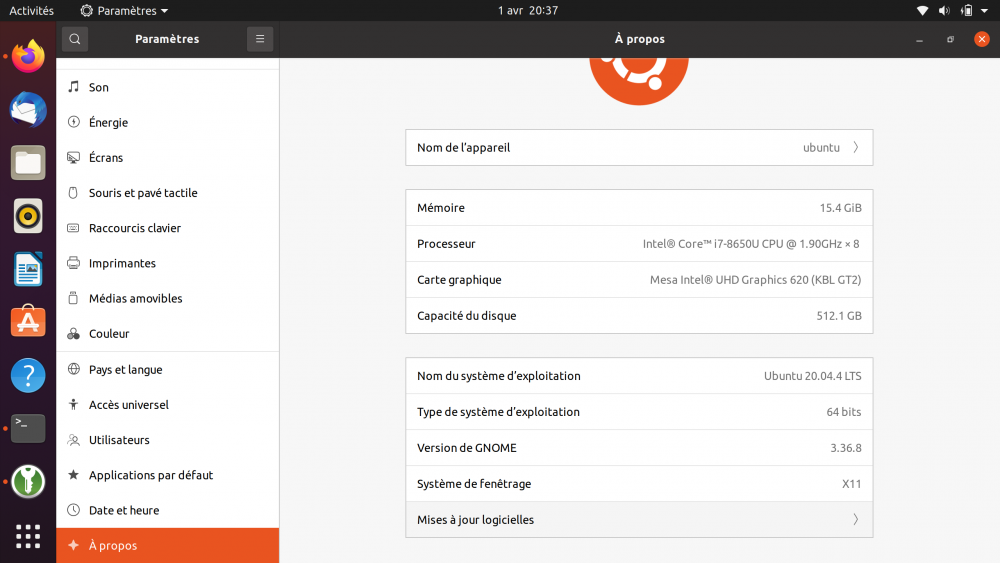
Task: Open the Files manager dock icon
Action: 28,163
